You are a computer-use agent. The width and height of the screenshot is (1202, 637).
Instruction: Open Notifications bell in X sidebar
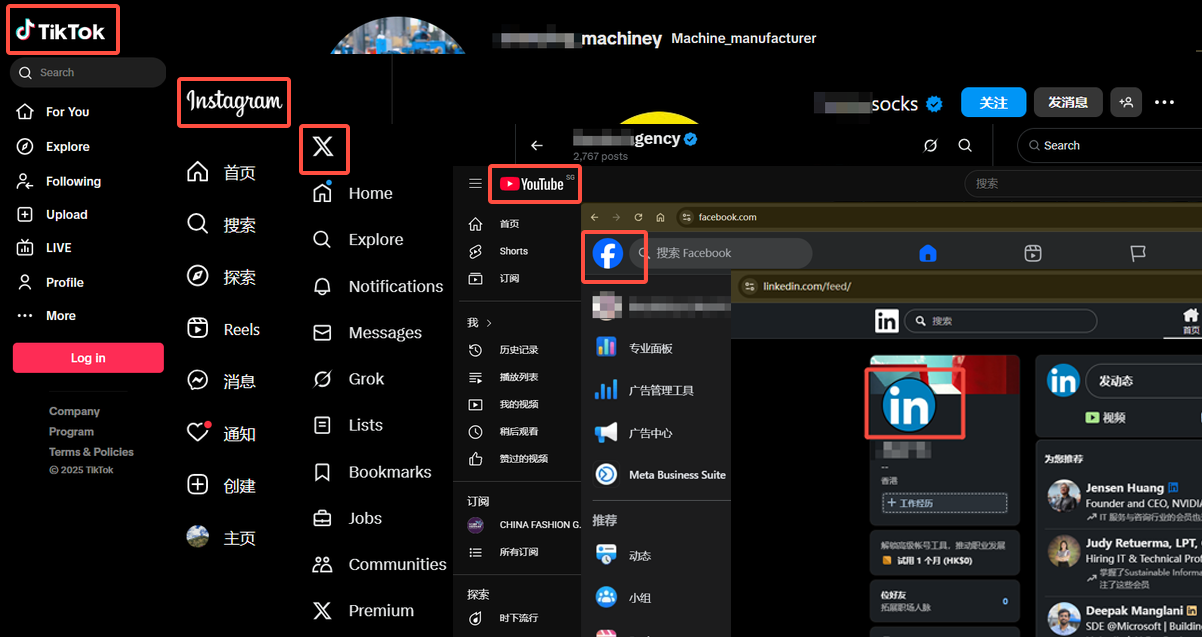pos(377,286)
